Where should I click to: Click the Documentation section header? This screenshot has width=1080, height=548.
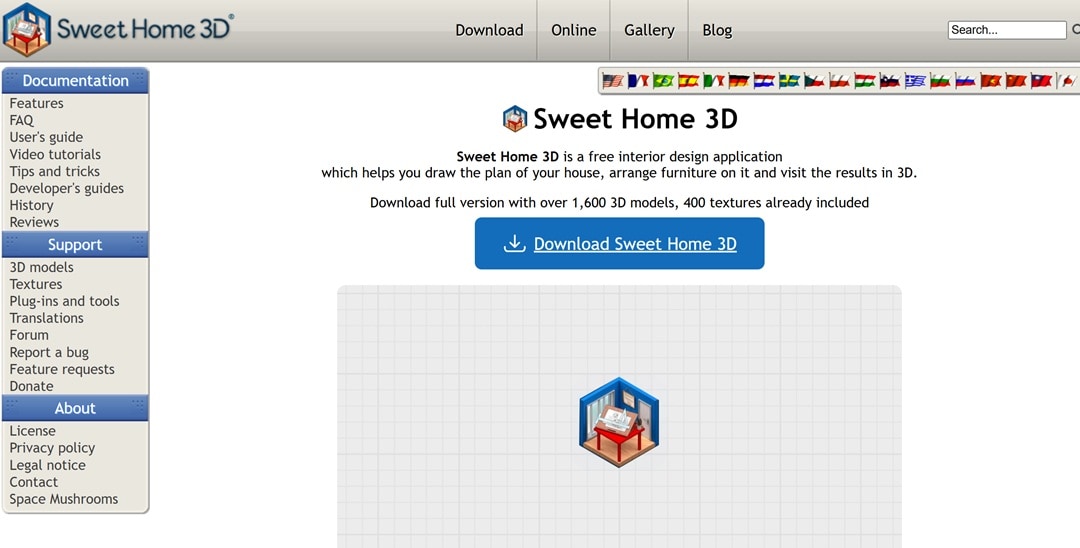click(75, 81)
